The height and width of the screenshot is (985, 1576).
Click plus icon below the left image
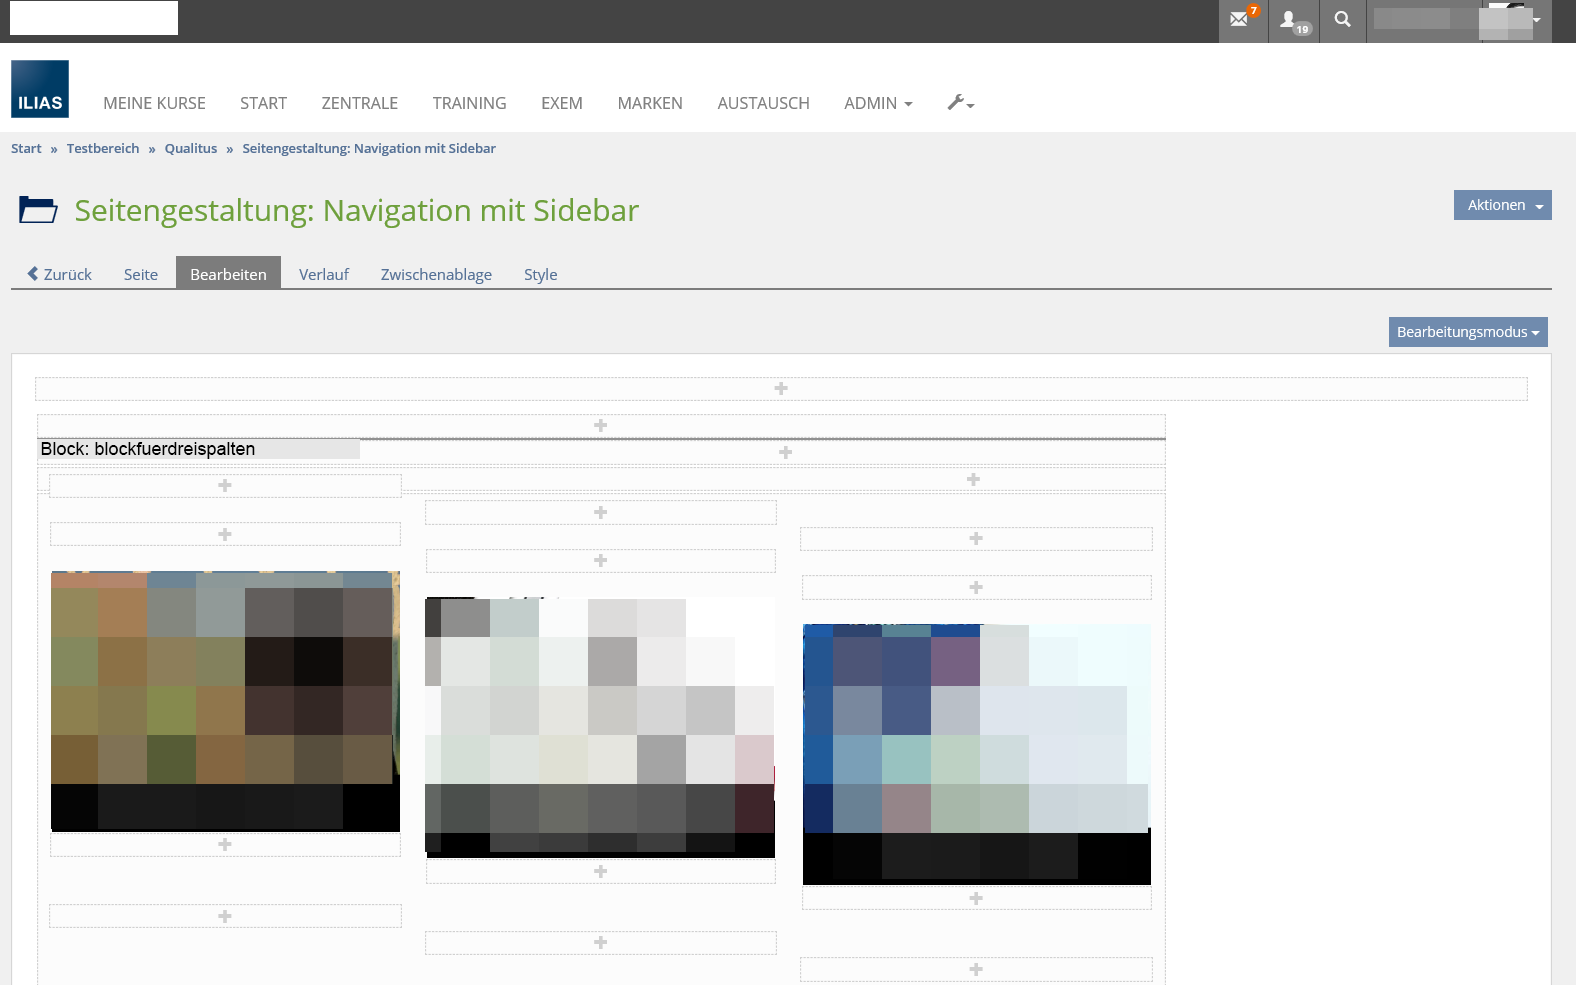pos(225,845)
